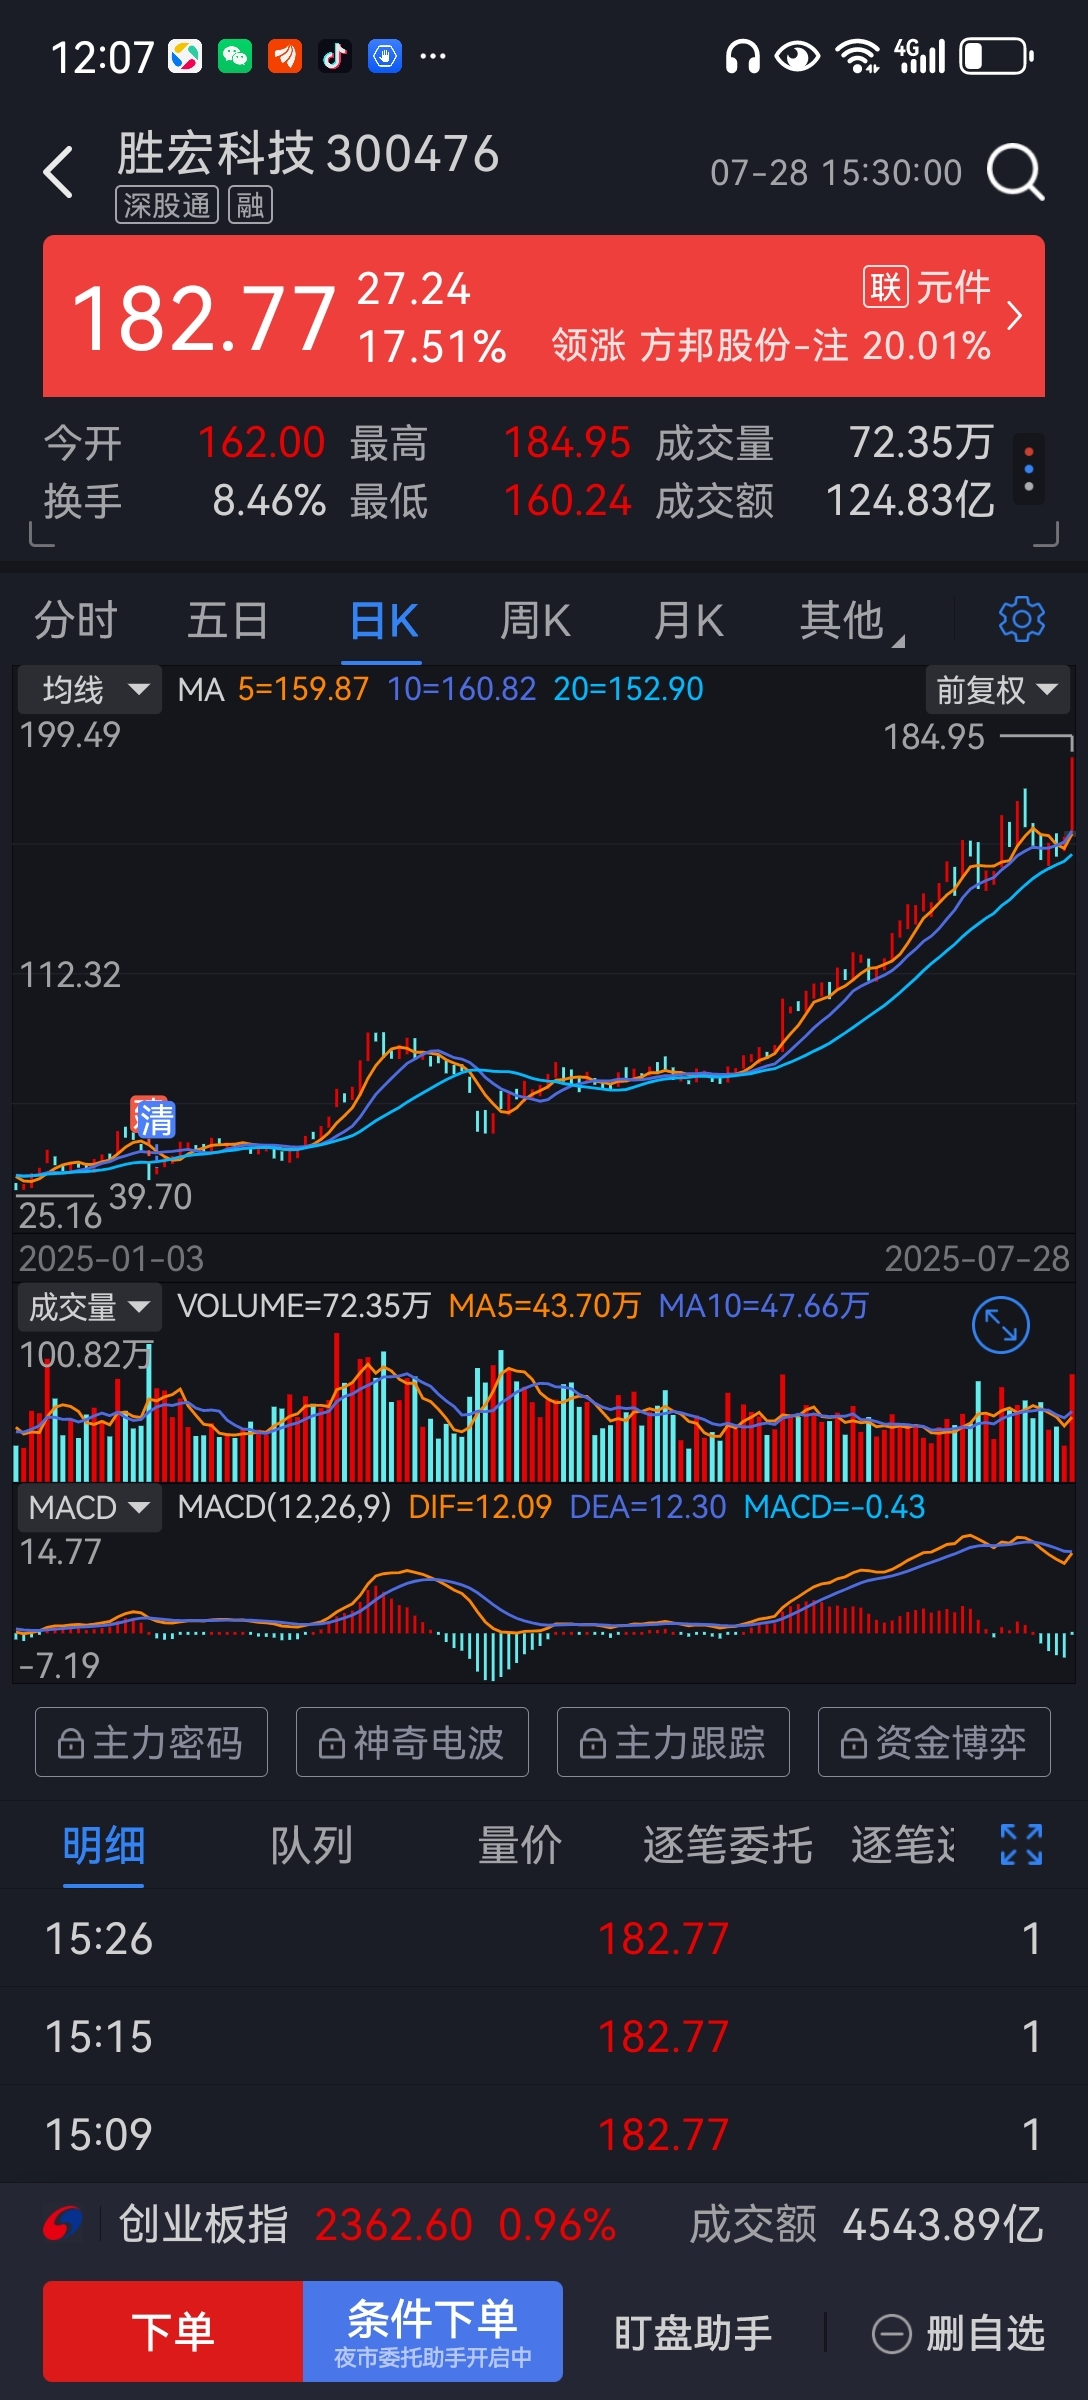Tap the TikTok notification icon
This screenshot has width=1088, height=2400.
point(335,57)
